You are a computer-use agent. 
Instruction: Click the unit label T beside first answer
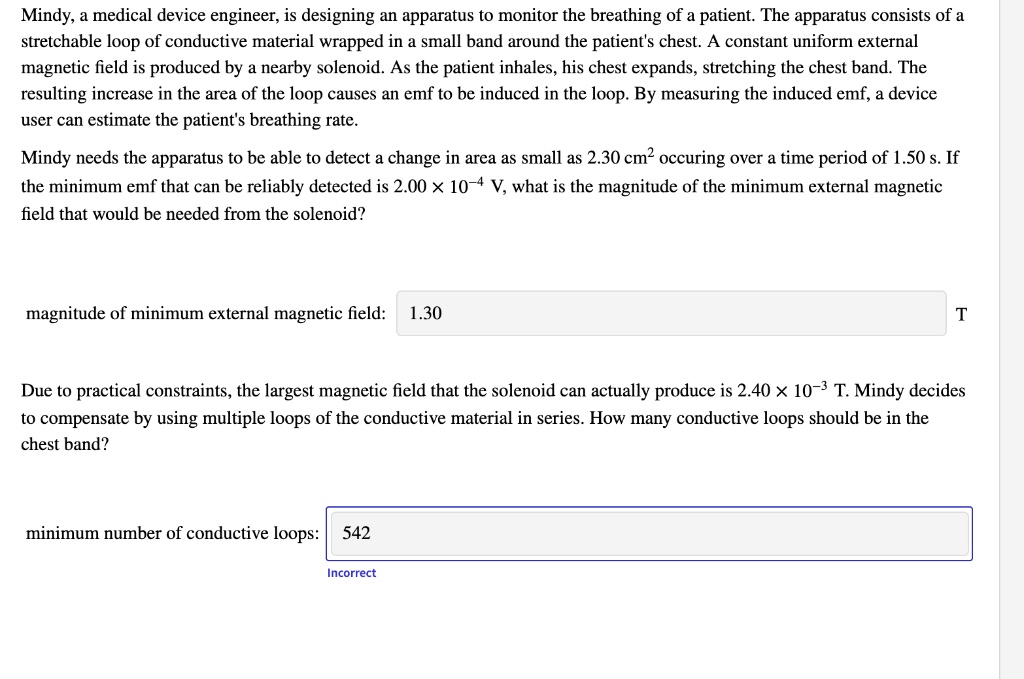pos(961,314)
